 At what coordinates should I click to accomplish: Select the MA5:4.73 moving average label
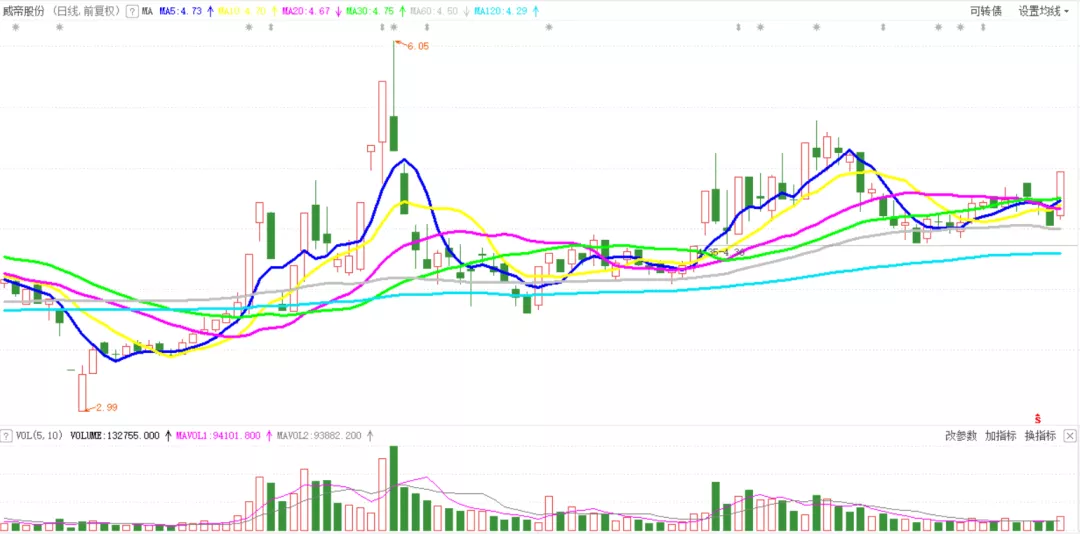tap(180, 11)
